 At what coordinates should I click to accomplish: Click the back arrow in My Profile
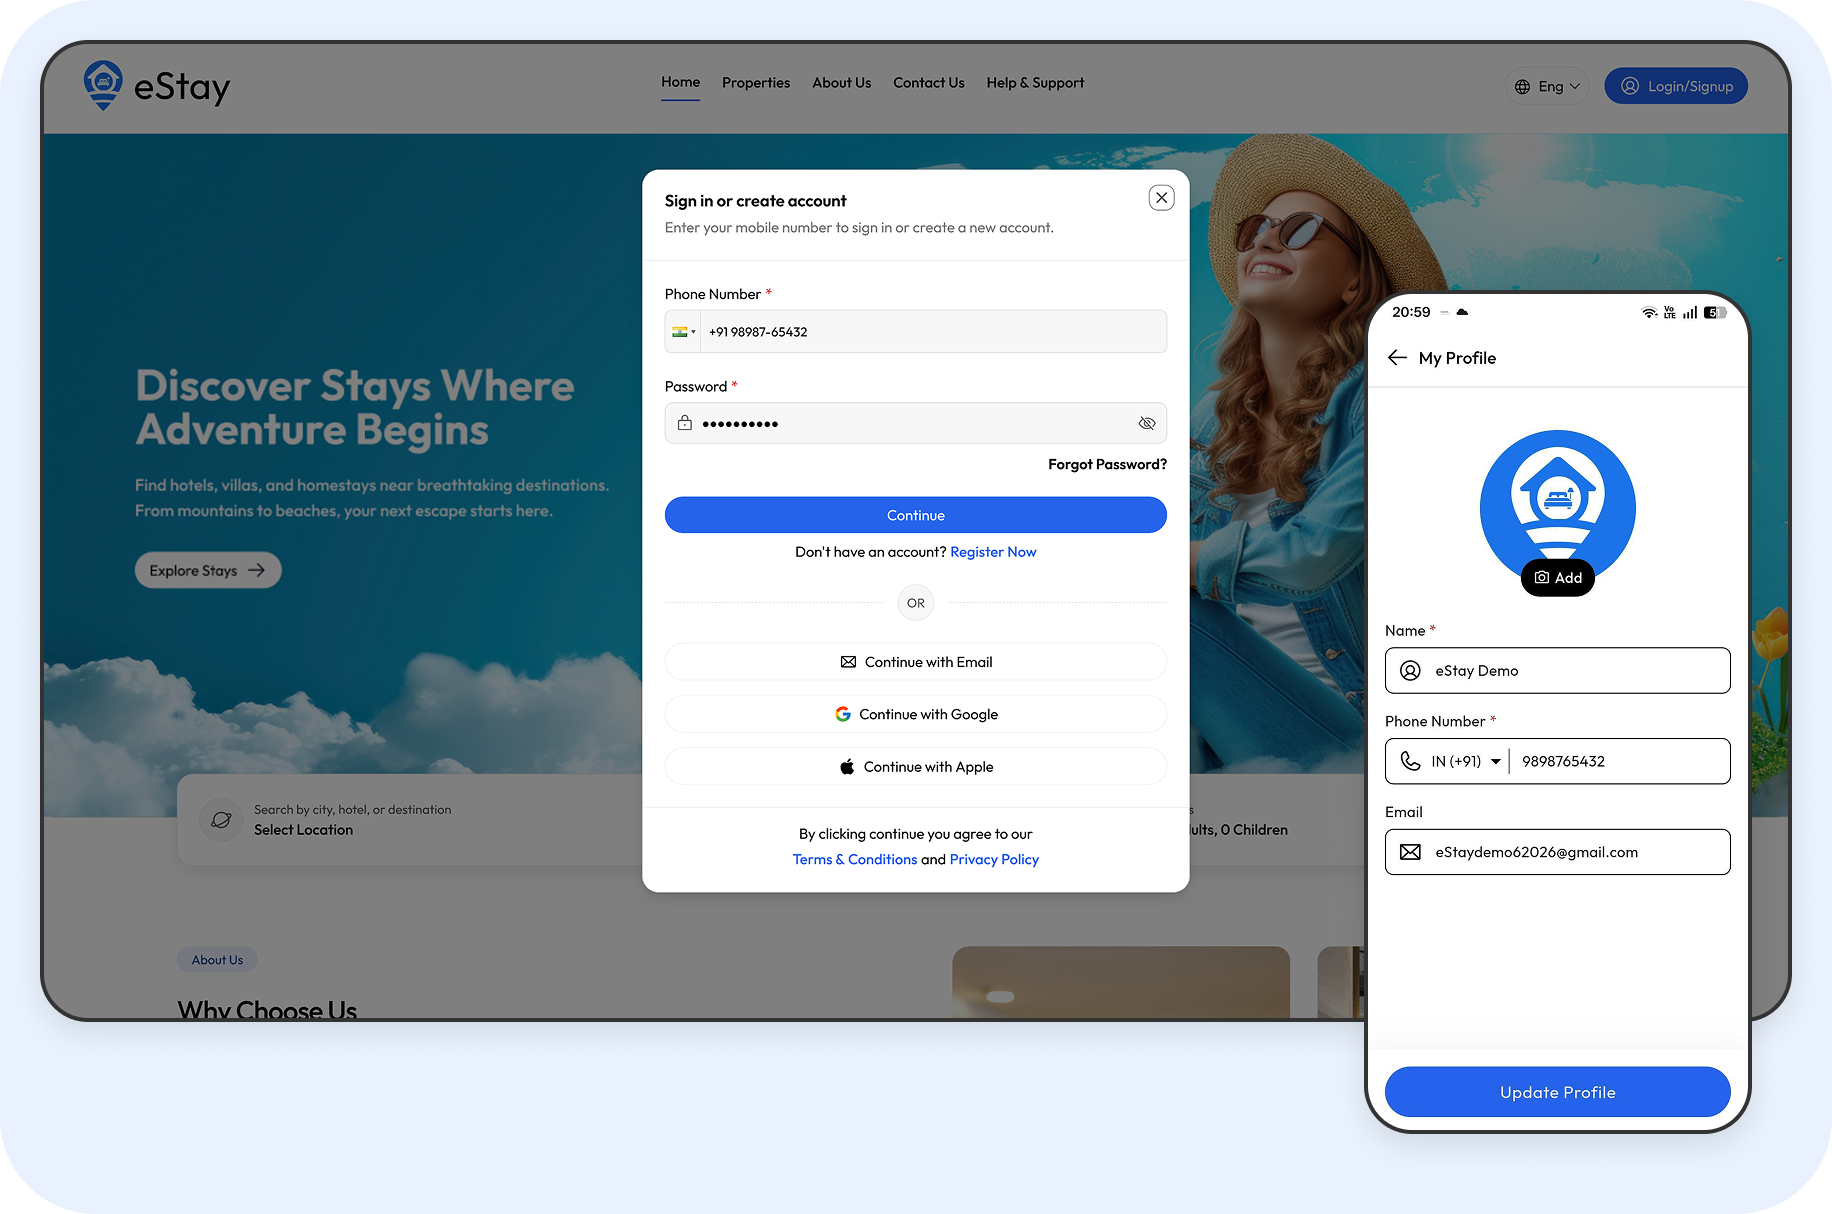tap(1397, 358)
